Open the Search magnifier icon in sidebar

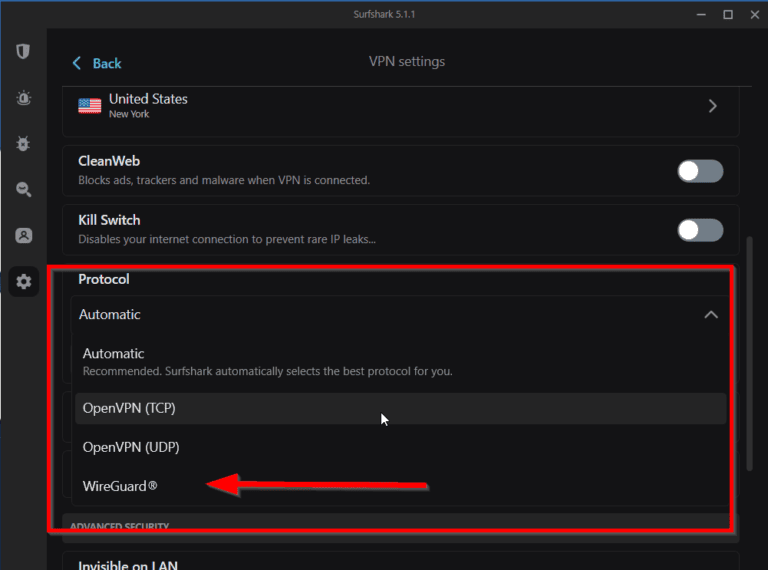[23, 190]
